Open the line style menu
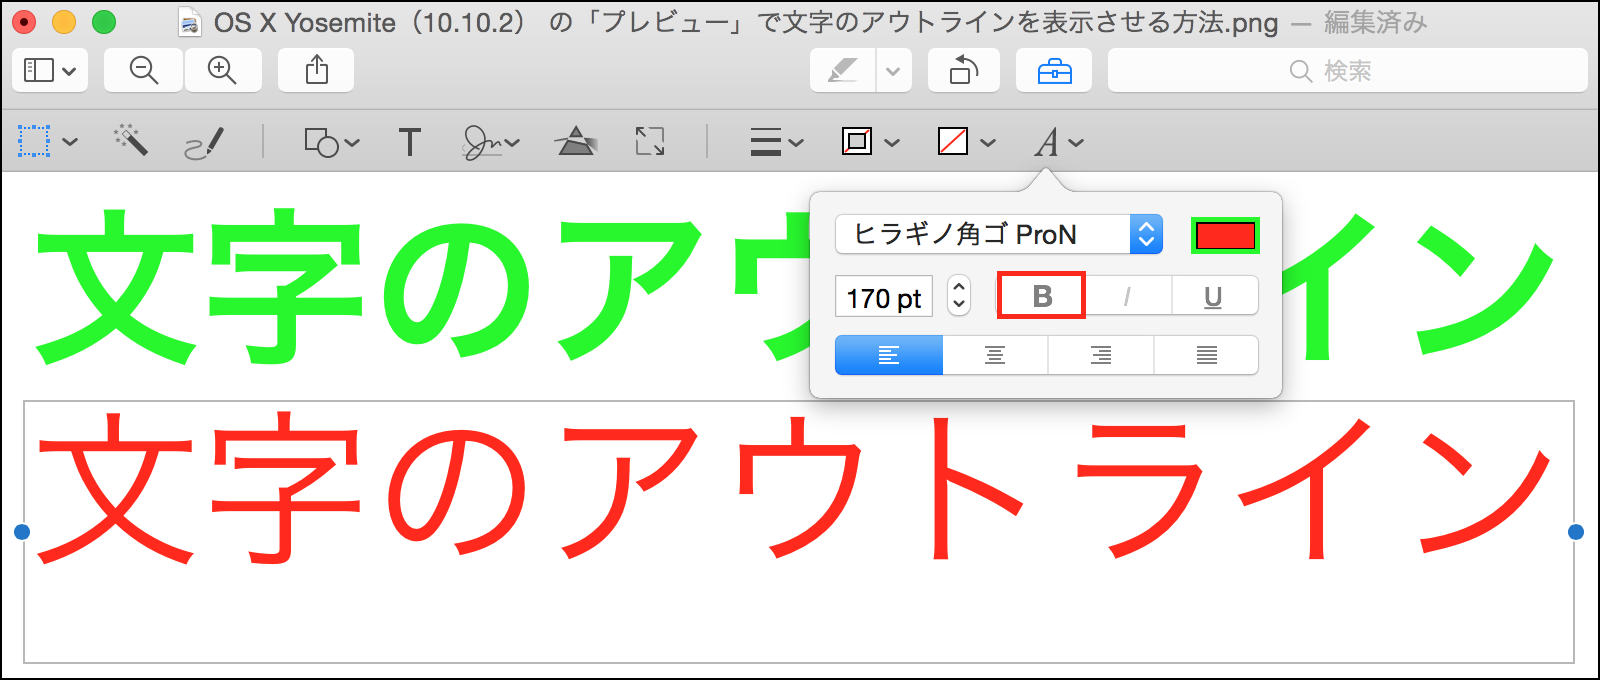This screenshot has width=1600, height=680. click(776, 142)
